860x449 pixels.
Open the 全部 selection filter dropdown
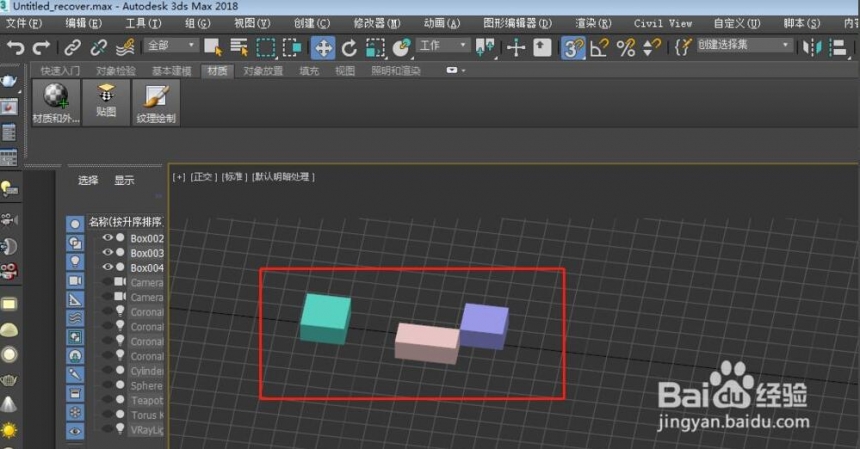point(171,45)
